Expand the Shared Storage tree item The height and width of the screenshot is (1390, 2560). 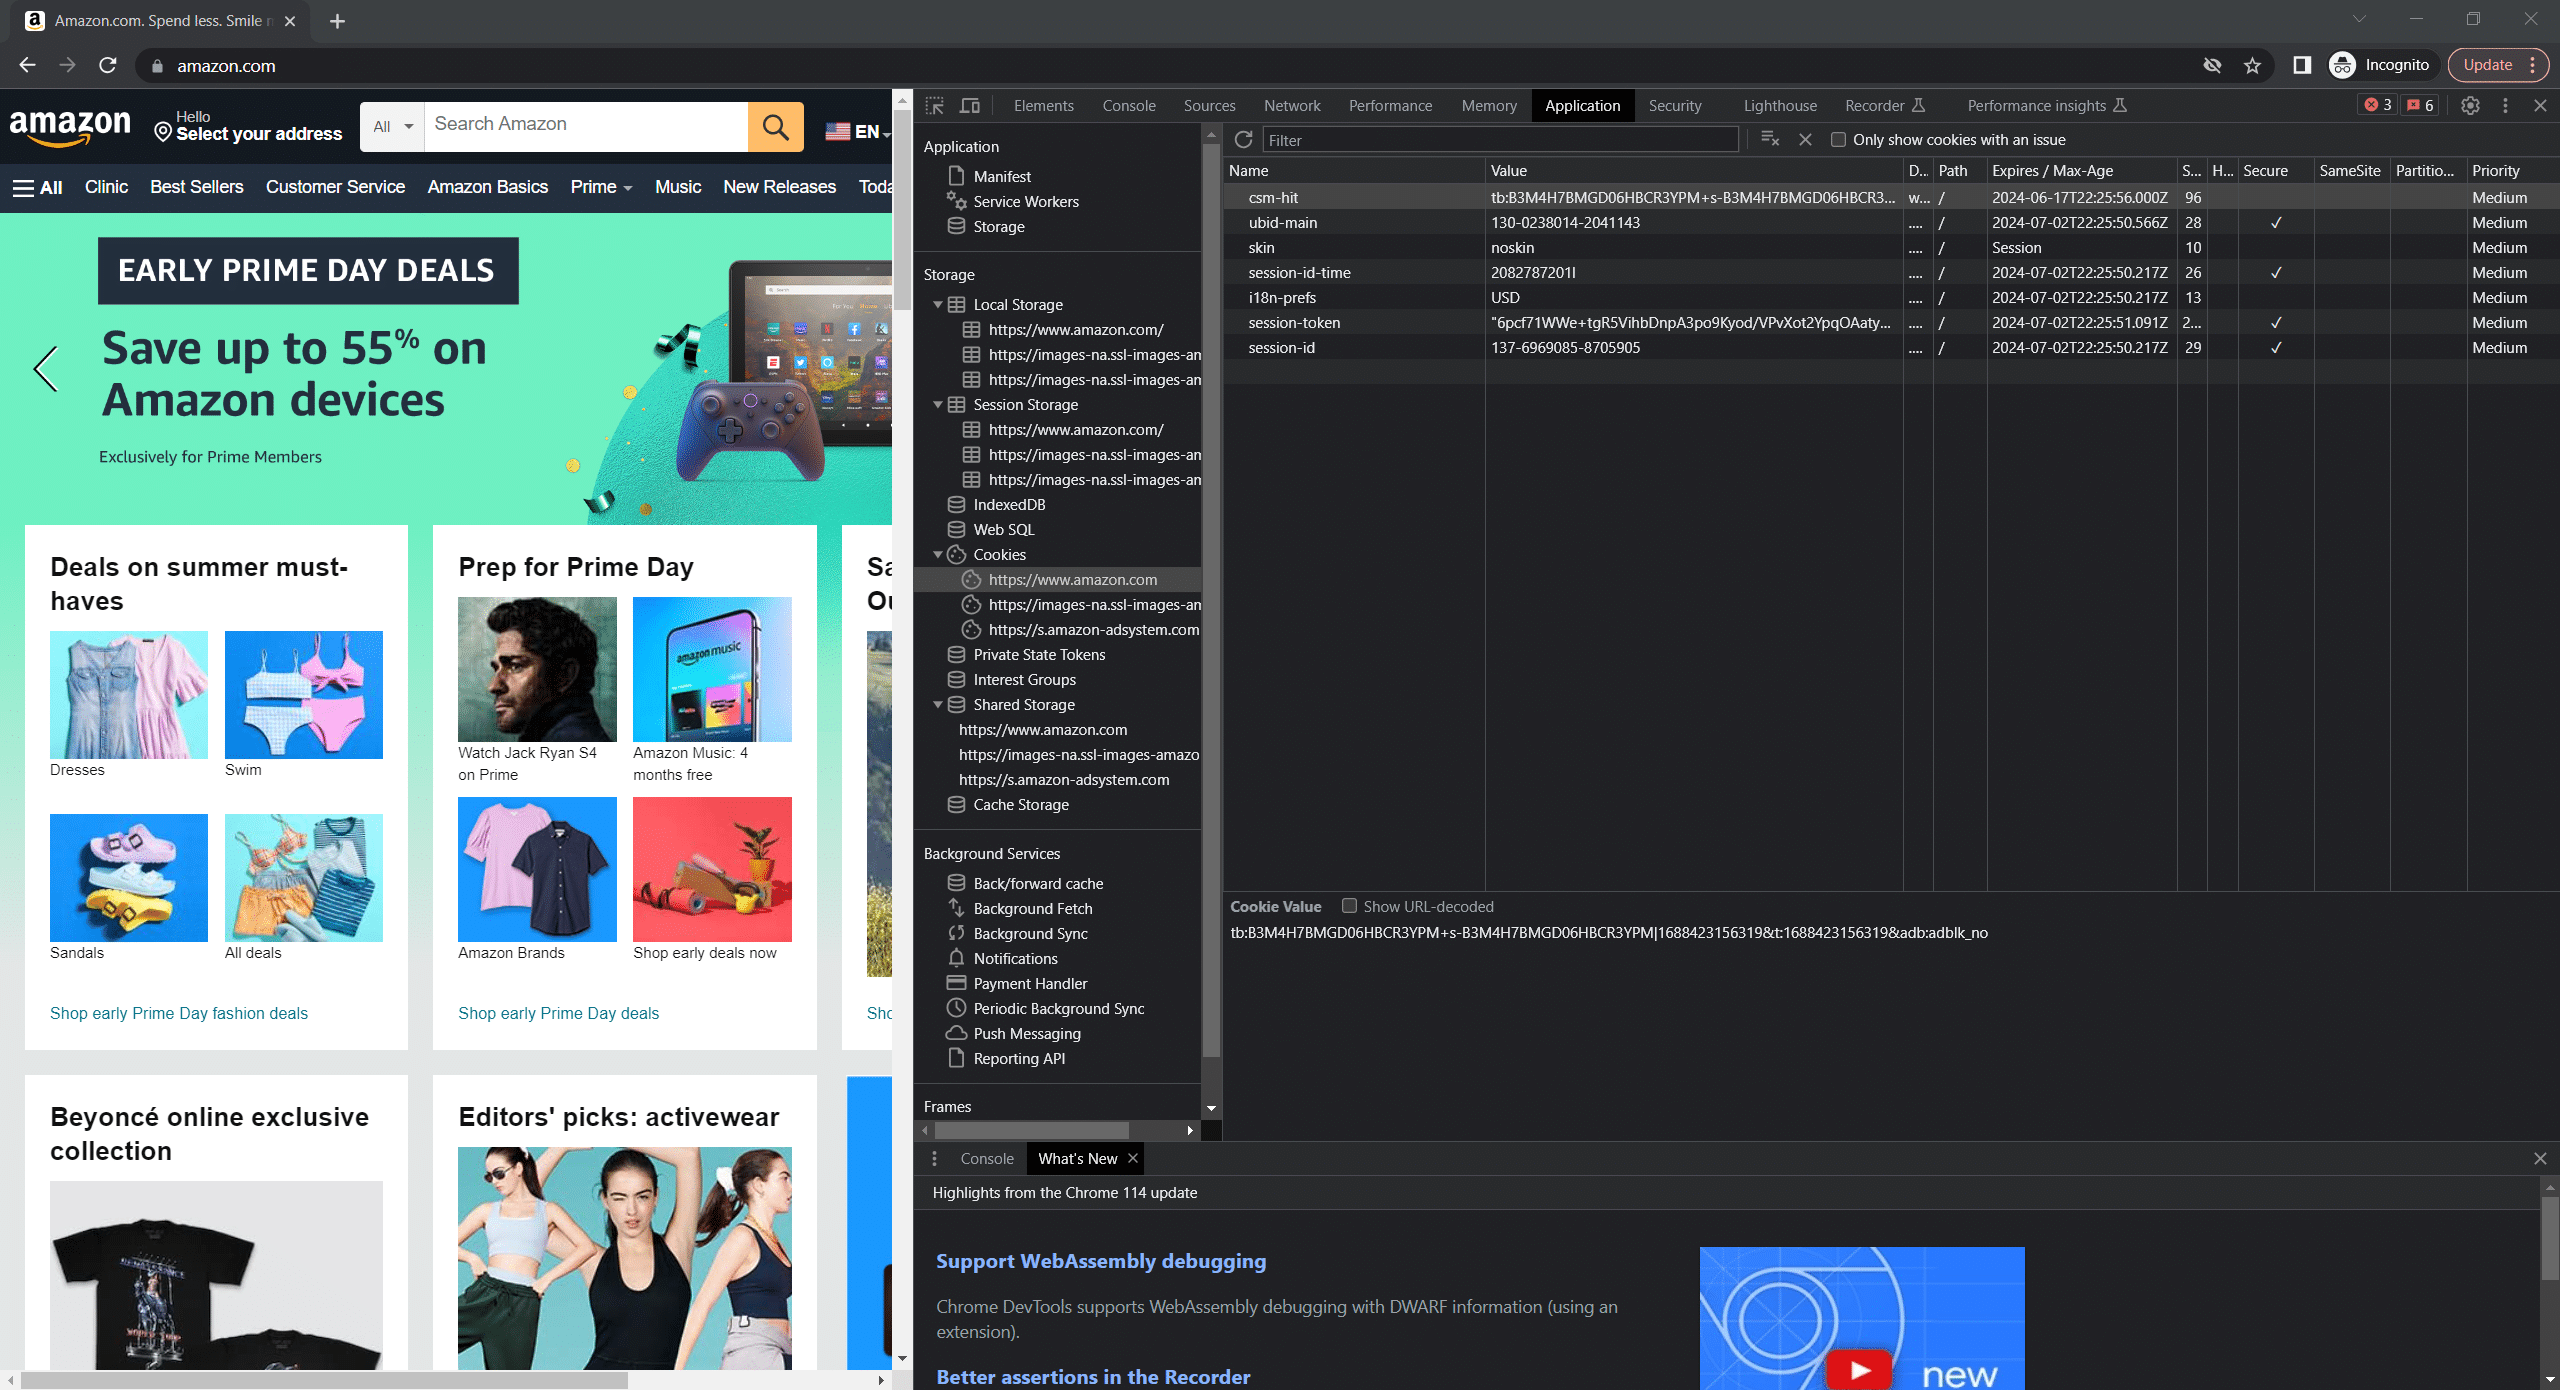(x=938, y=704)
